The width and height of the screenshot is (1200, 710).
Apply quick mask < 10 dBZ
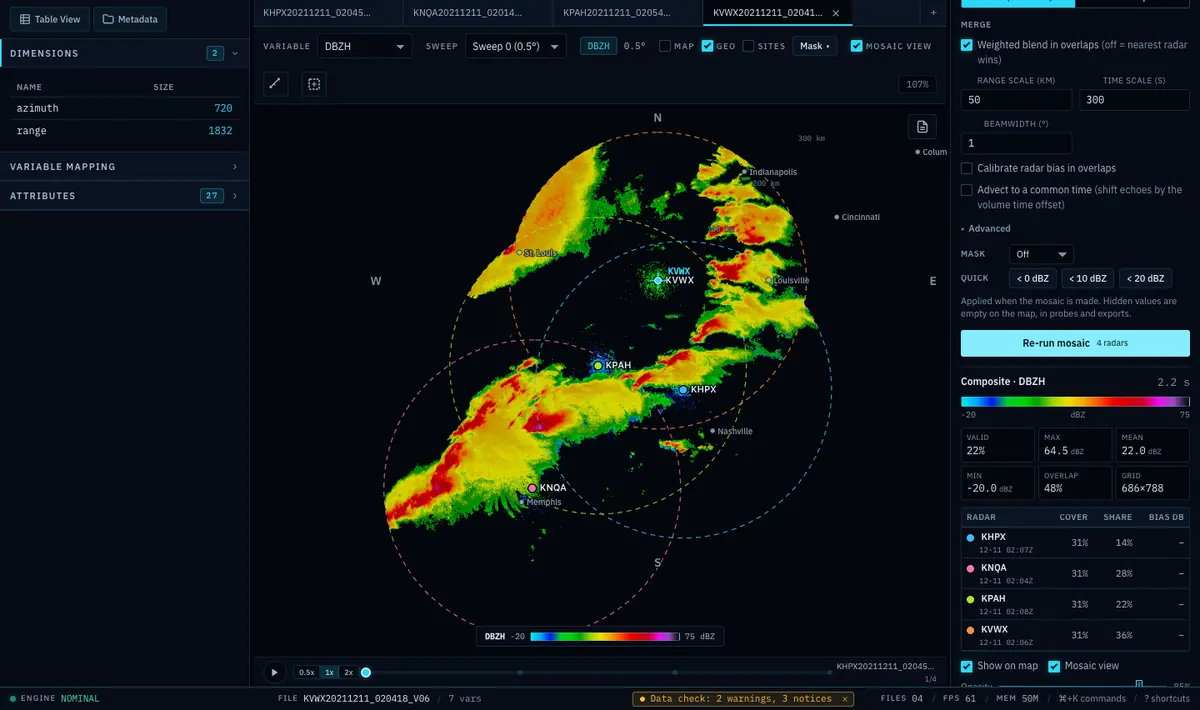pyautogui.click(x=1087, y=278)
